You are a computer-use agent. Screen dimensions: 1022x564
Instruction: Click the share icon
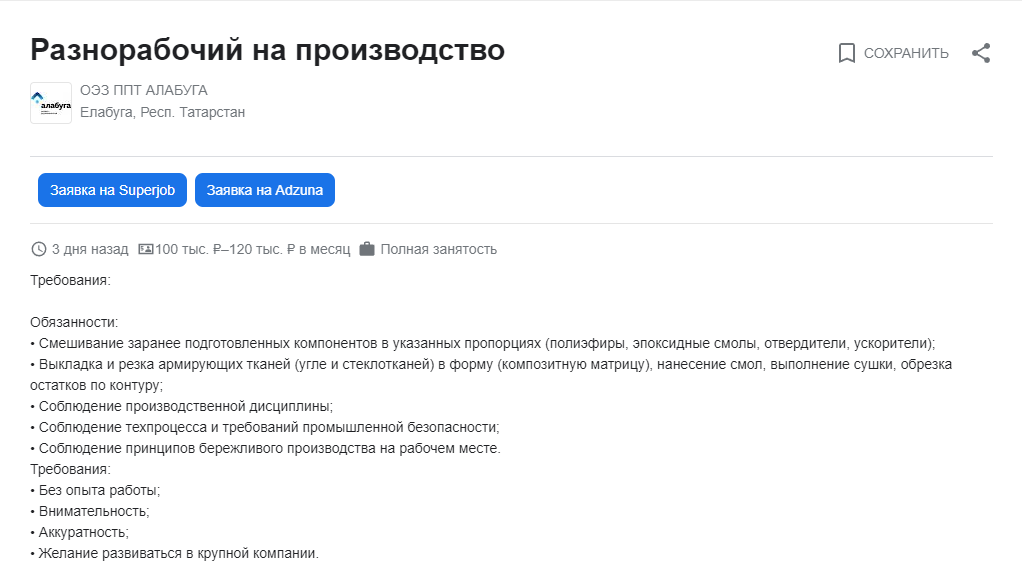pos(981,53)
